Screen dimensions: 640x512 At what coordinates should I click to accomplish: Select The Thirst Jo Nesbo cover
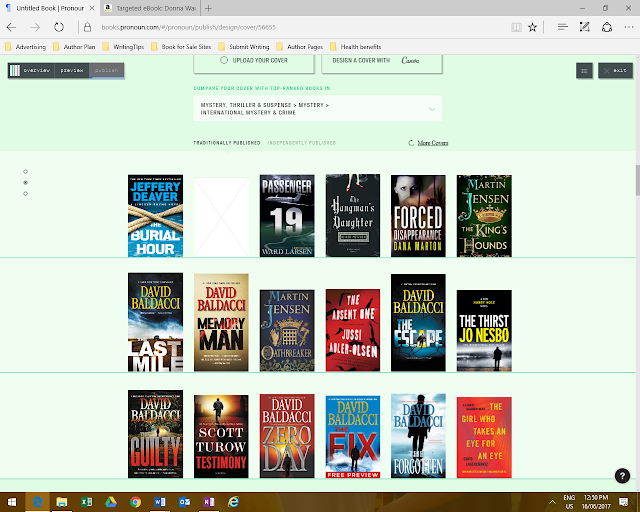(x=484, y=331)
